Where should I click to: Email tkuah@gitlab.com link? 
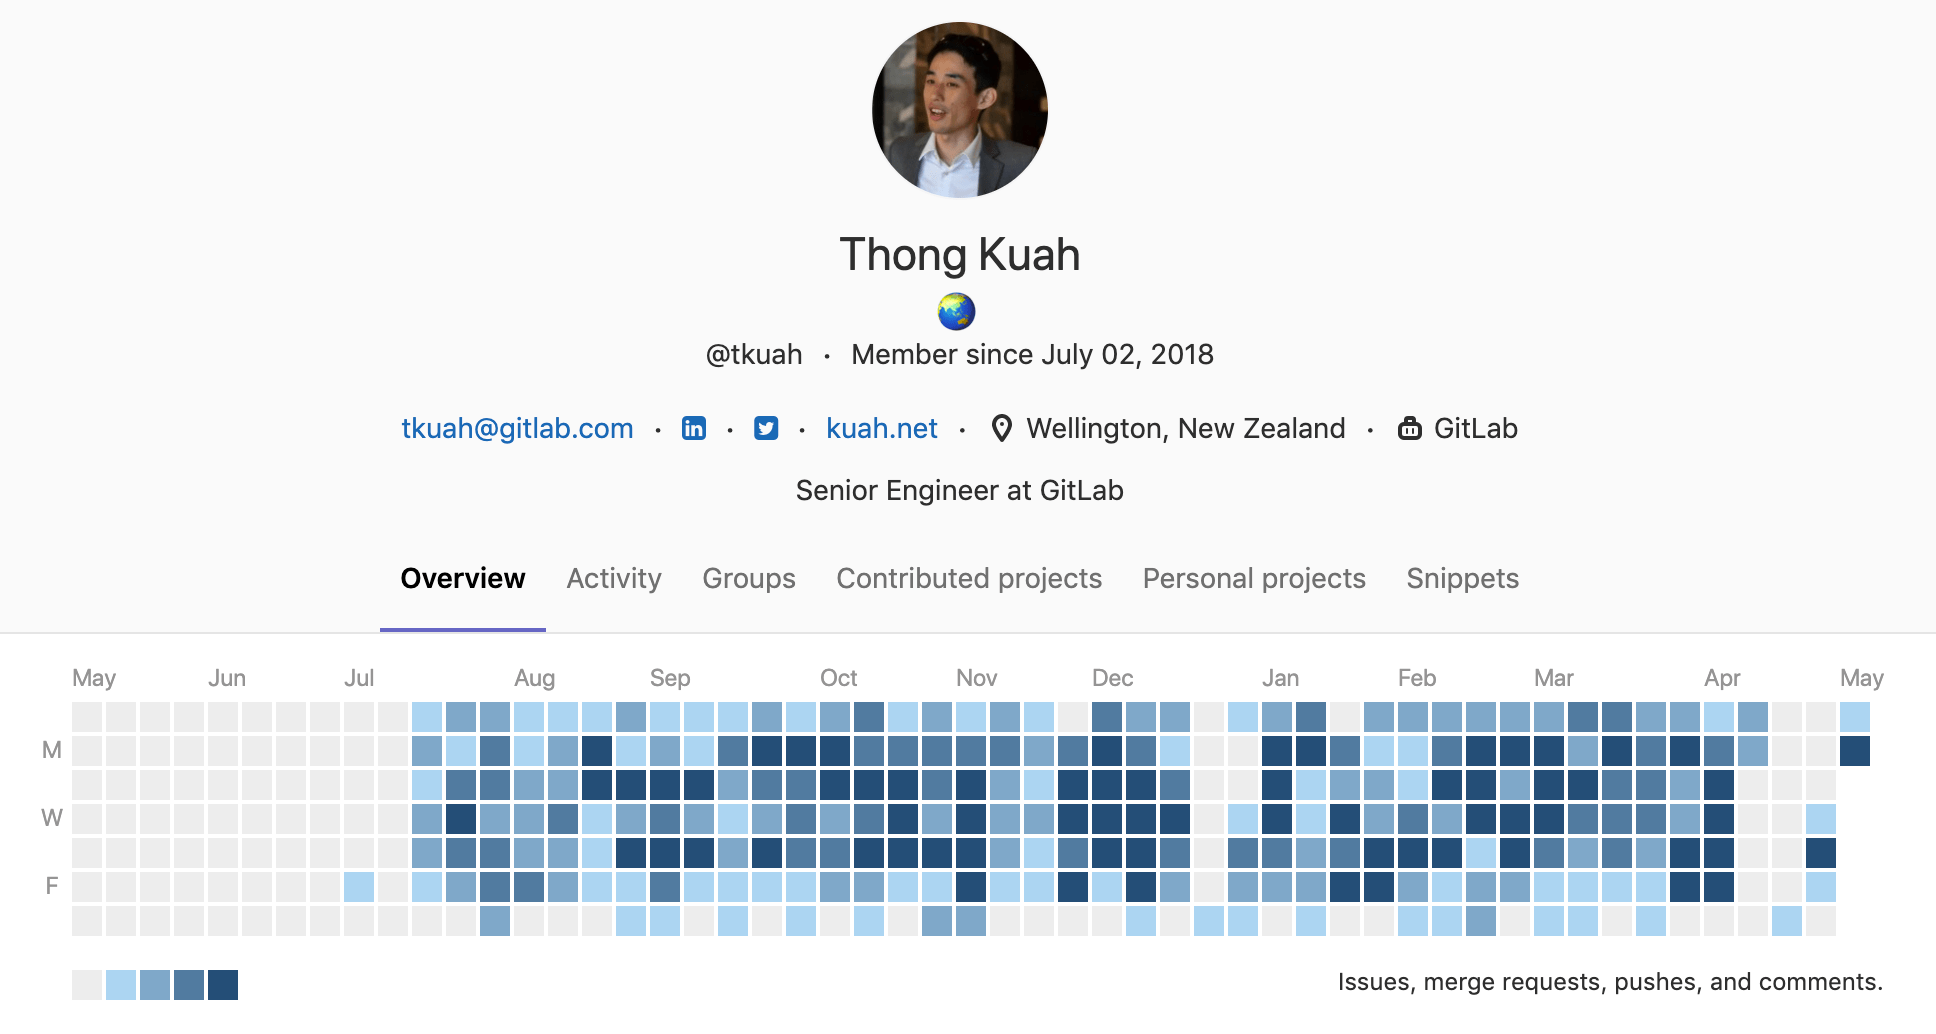point(517,429)
